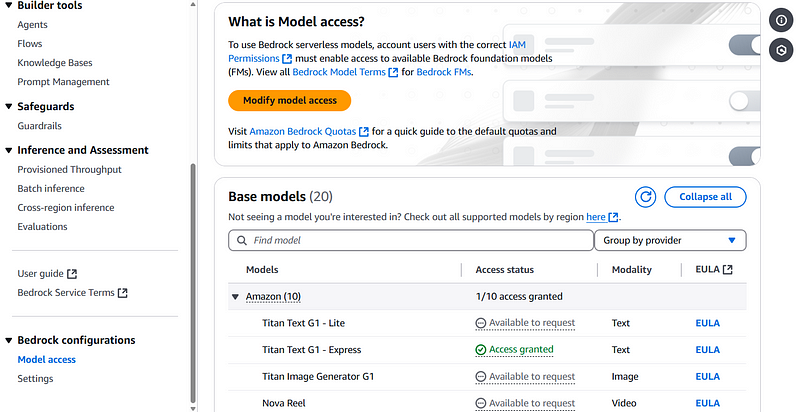Viewport: 800px width, 412px height.
Task: Collapse the Safeguards section
Action: point(9,107)
